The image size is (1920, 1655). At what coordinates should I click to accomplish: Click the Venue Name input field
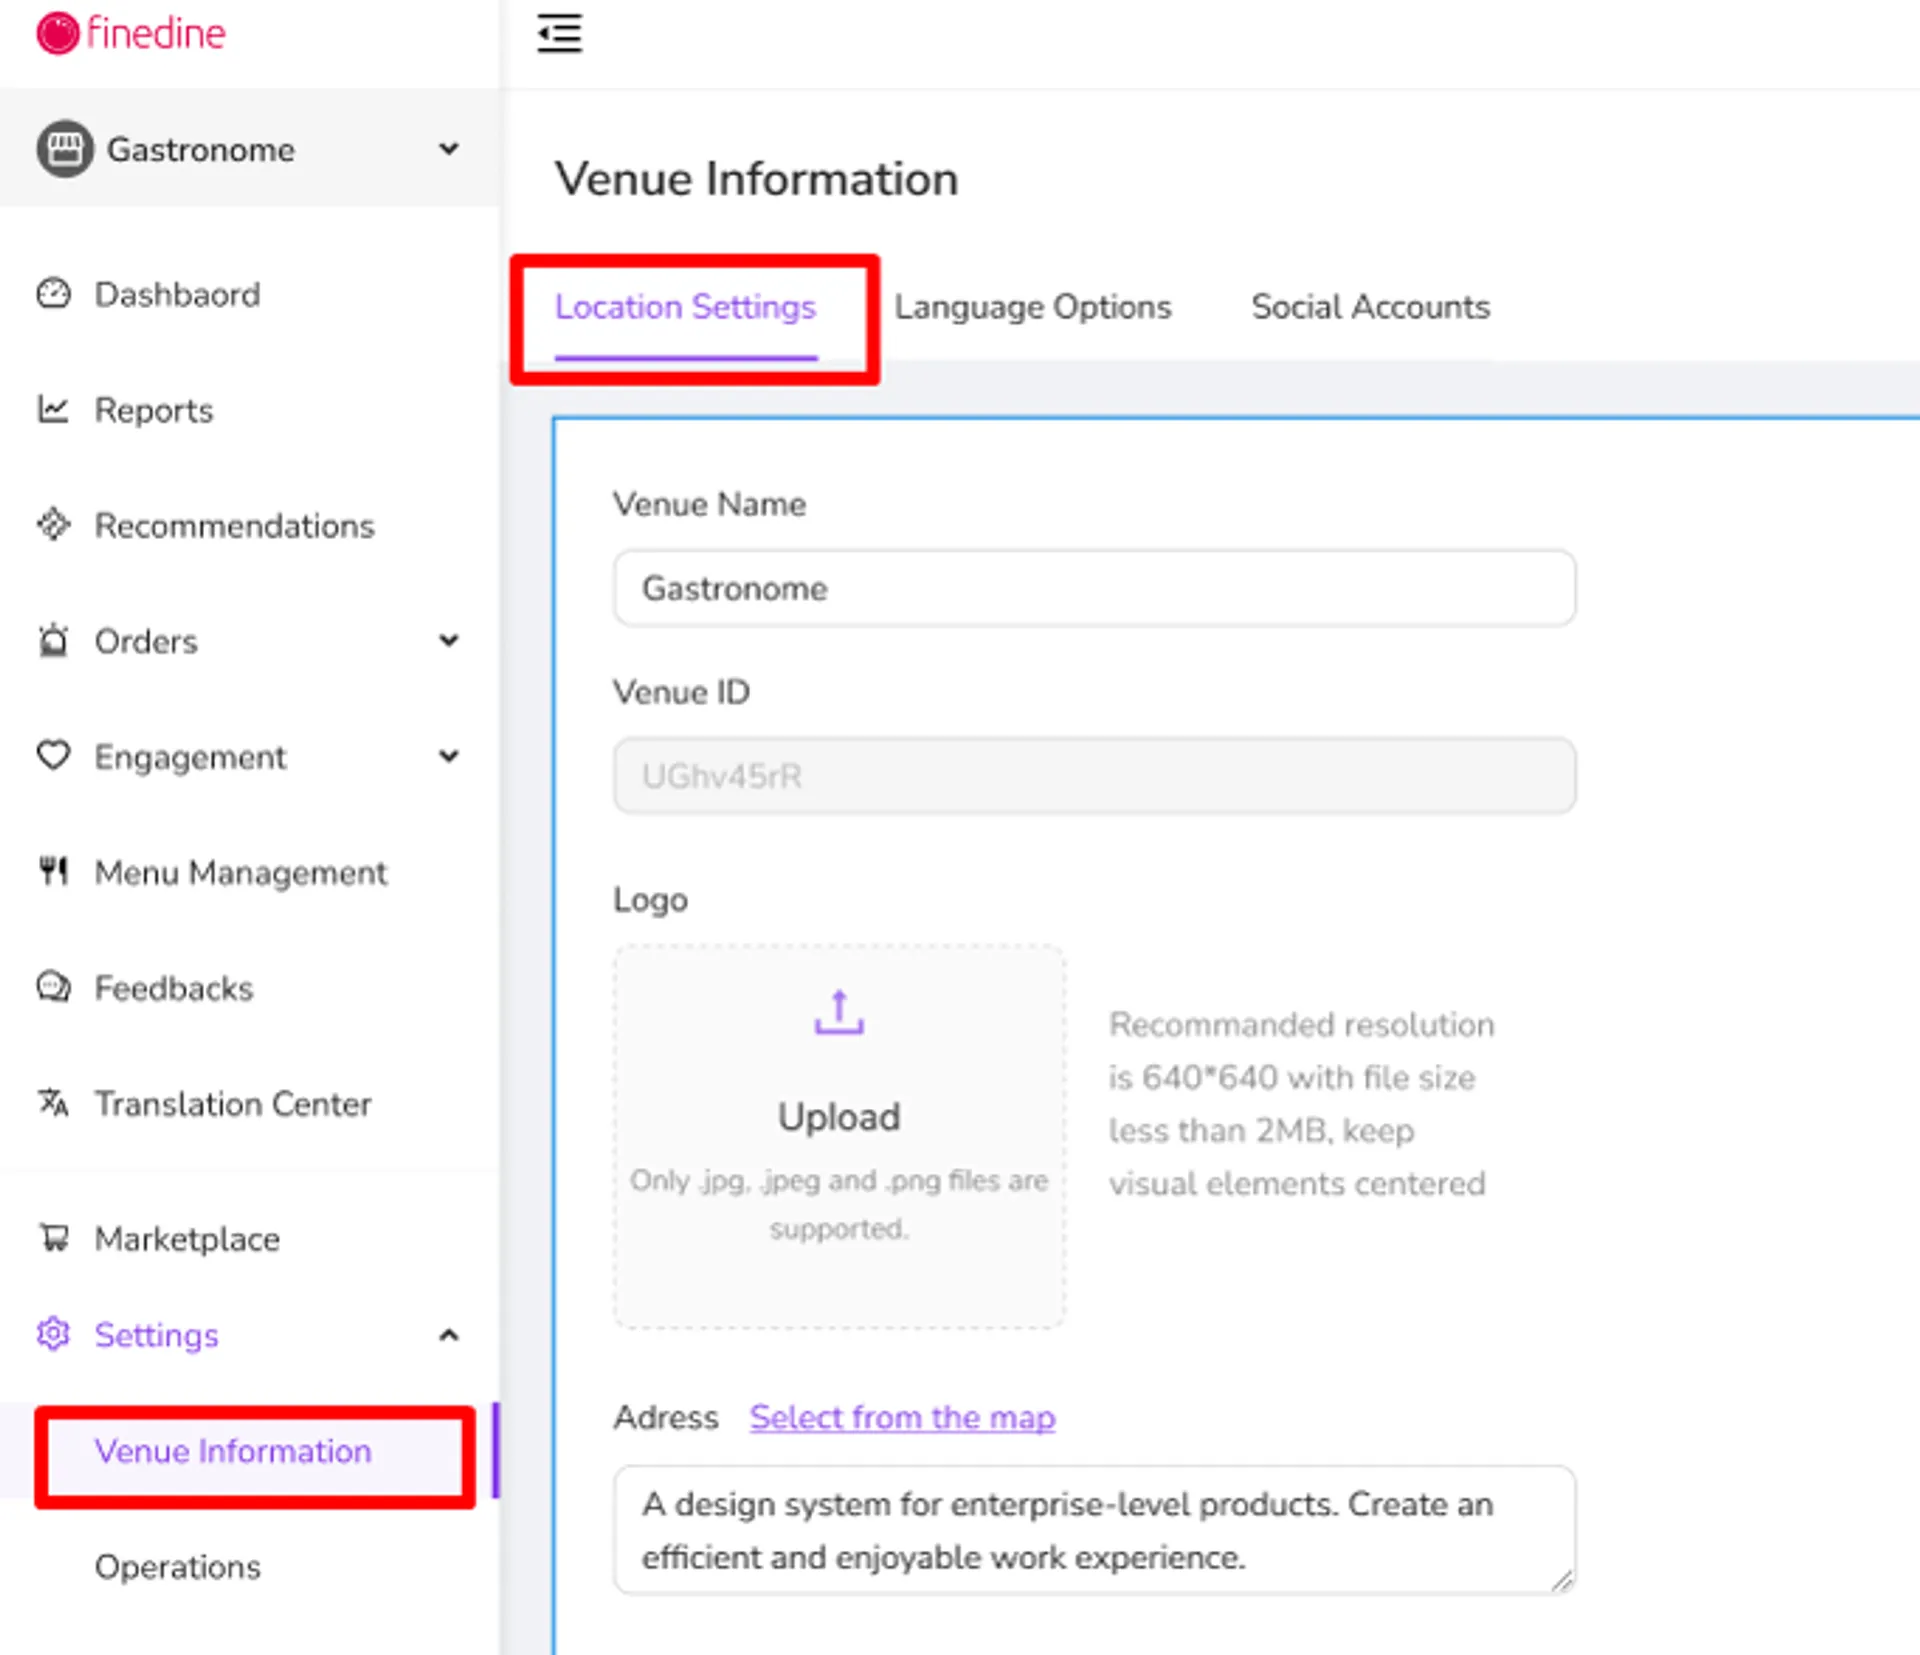(1095, 588)
